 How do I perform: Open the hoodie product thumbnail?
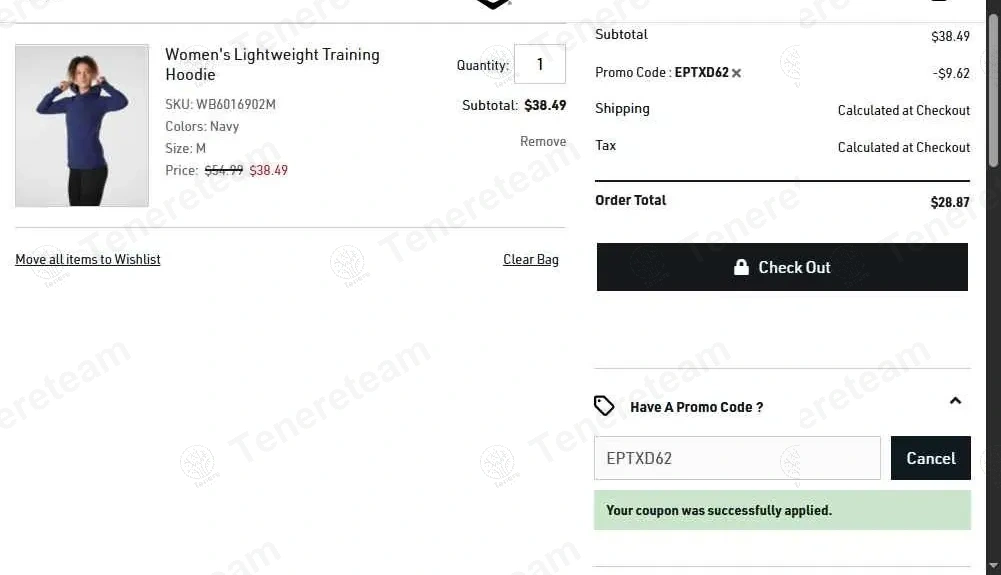[x=82, y=126]
